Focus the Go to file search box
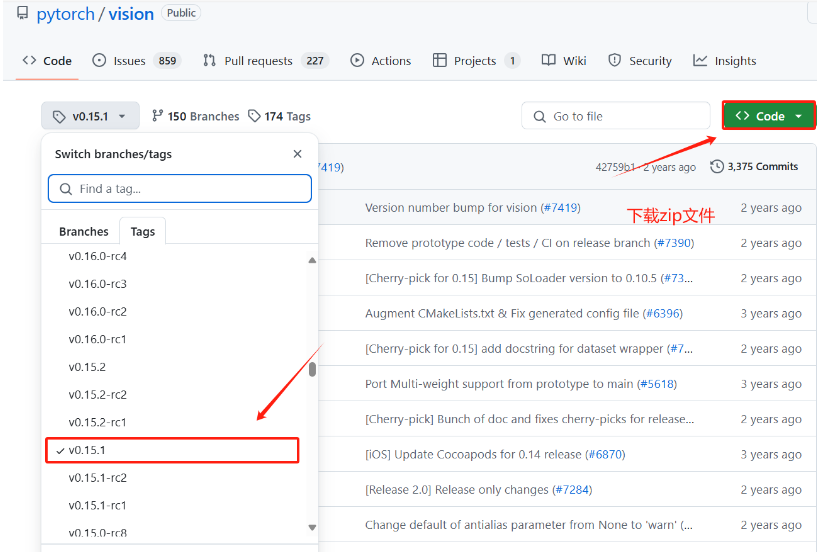 tap(615, 116)
